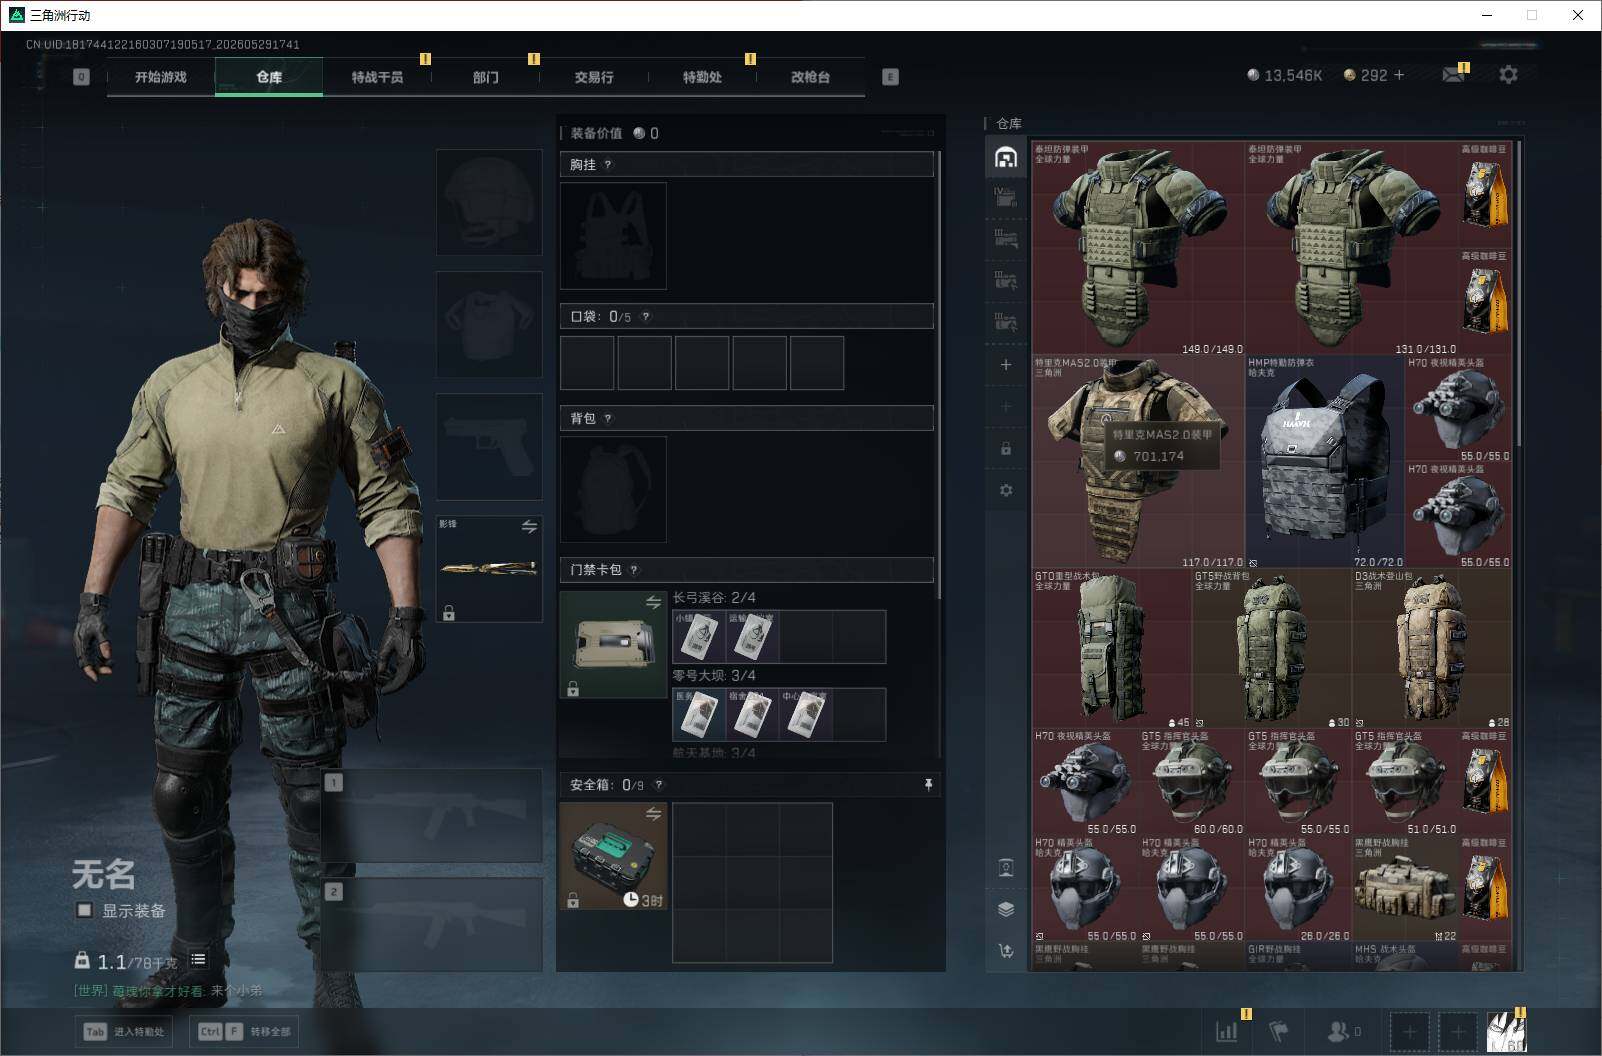
Task: Click the 背包 section header
Action: click(747, 418)
